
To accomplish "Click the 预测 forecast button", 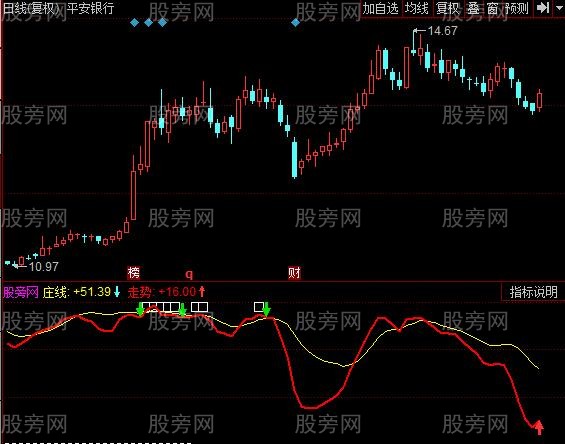I will tap(517, 9).
